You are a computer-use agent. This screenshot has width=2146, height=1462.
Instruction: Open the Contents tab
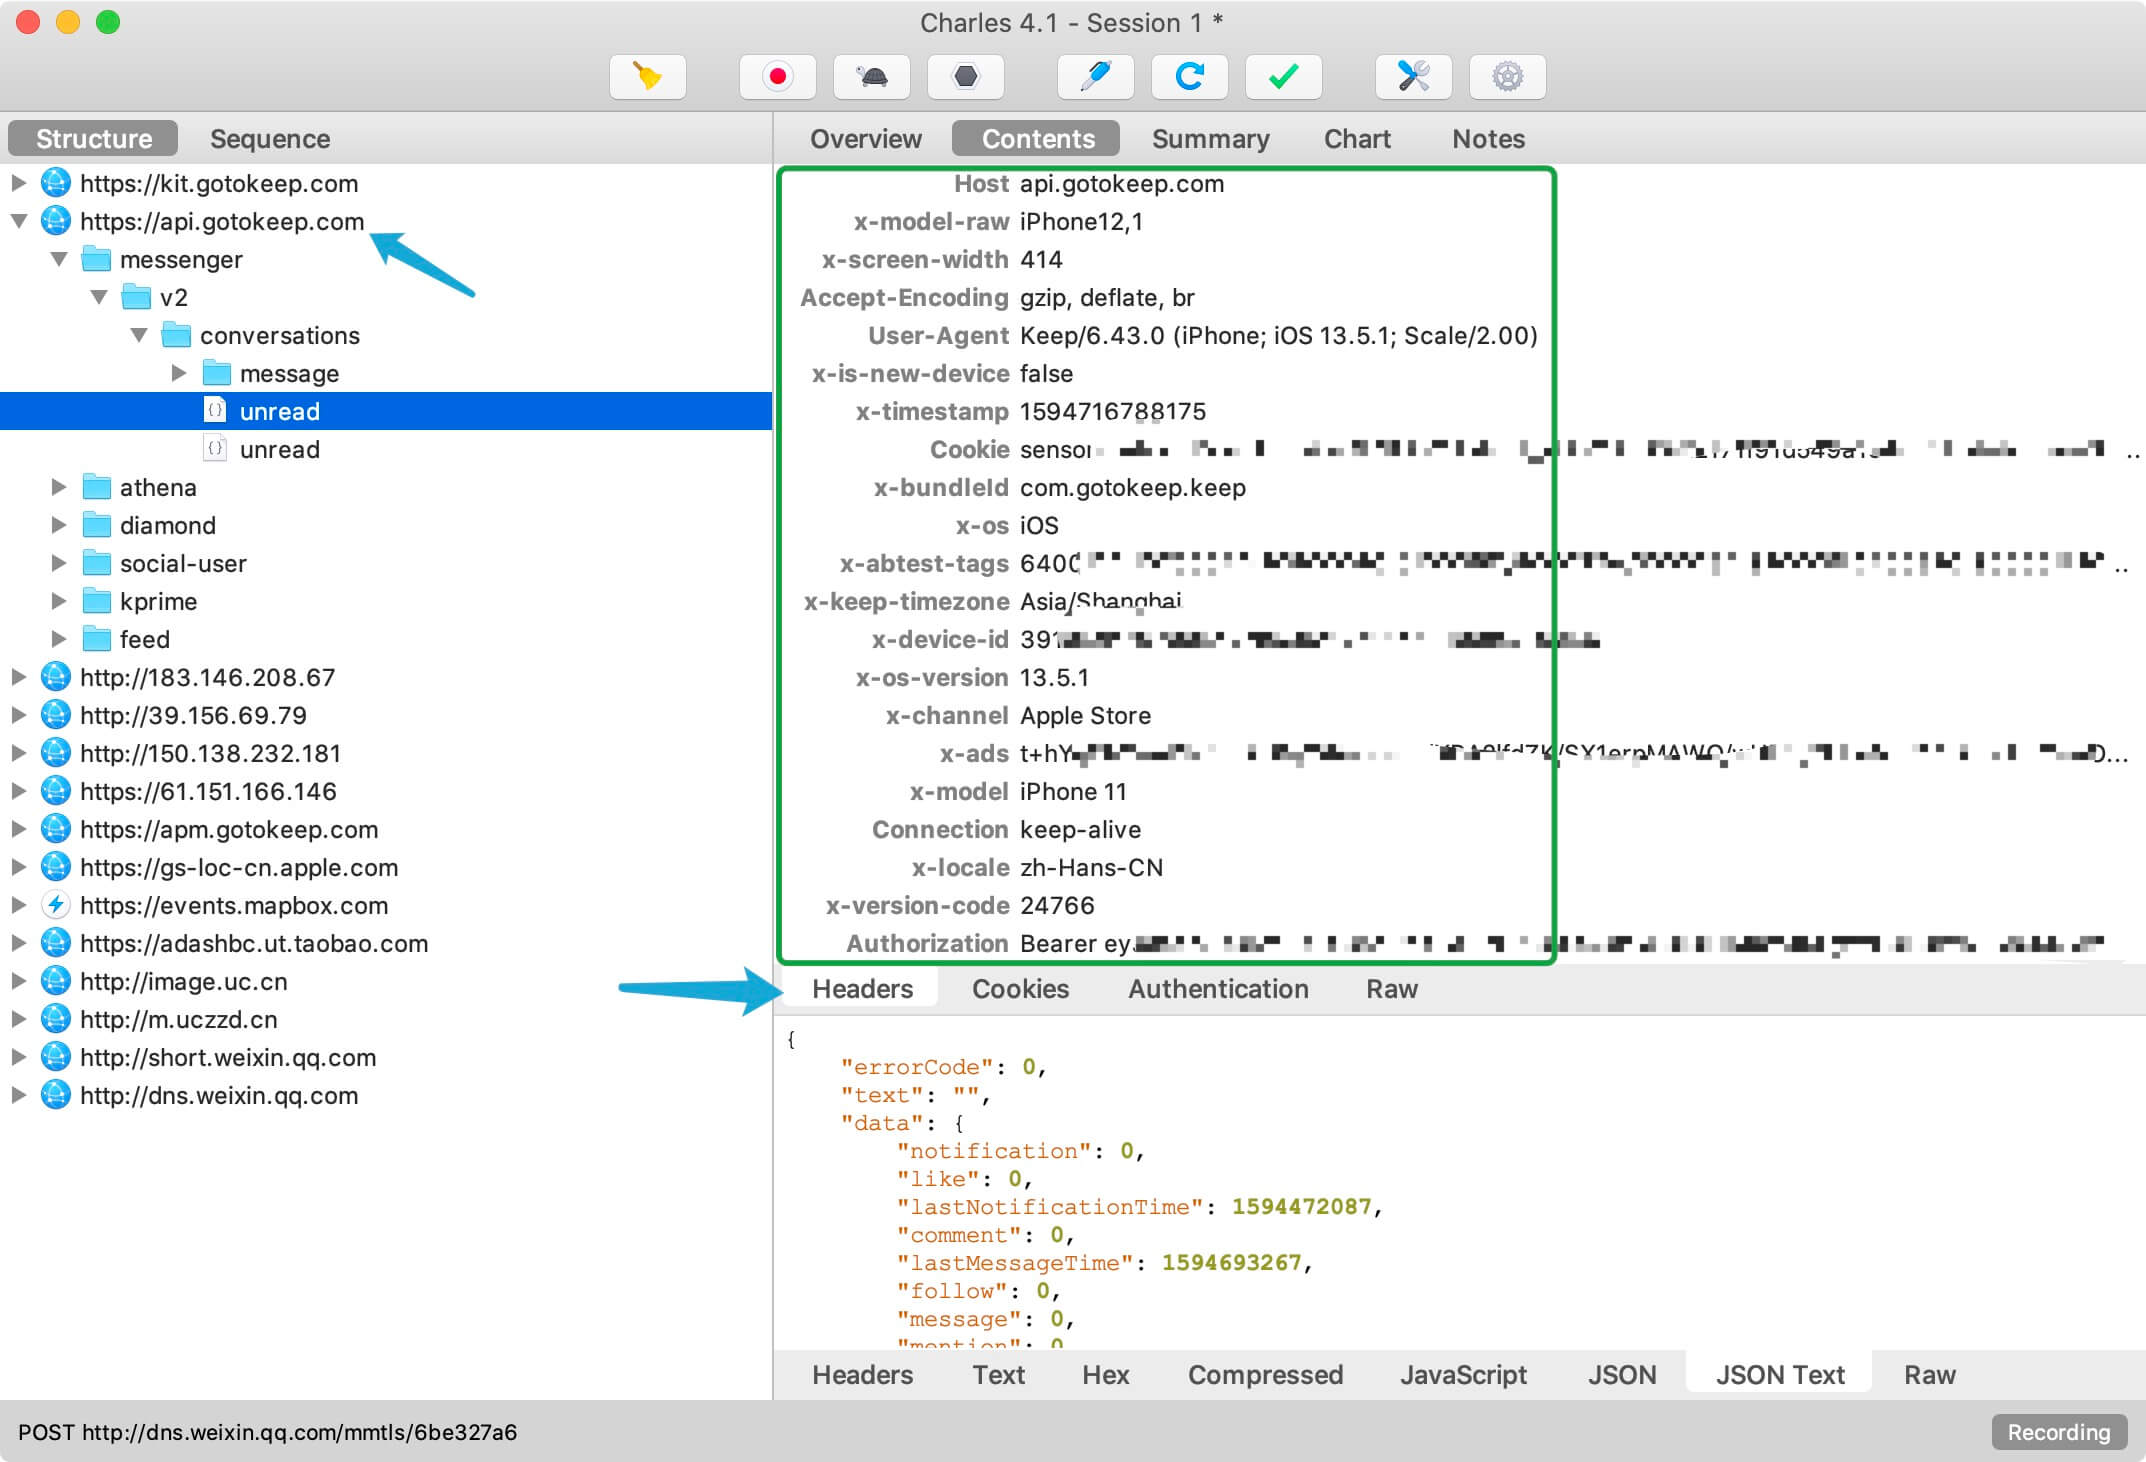1037,138
